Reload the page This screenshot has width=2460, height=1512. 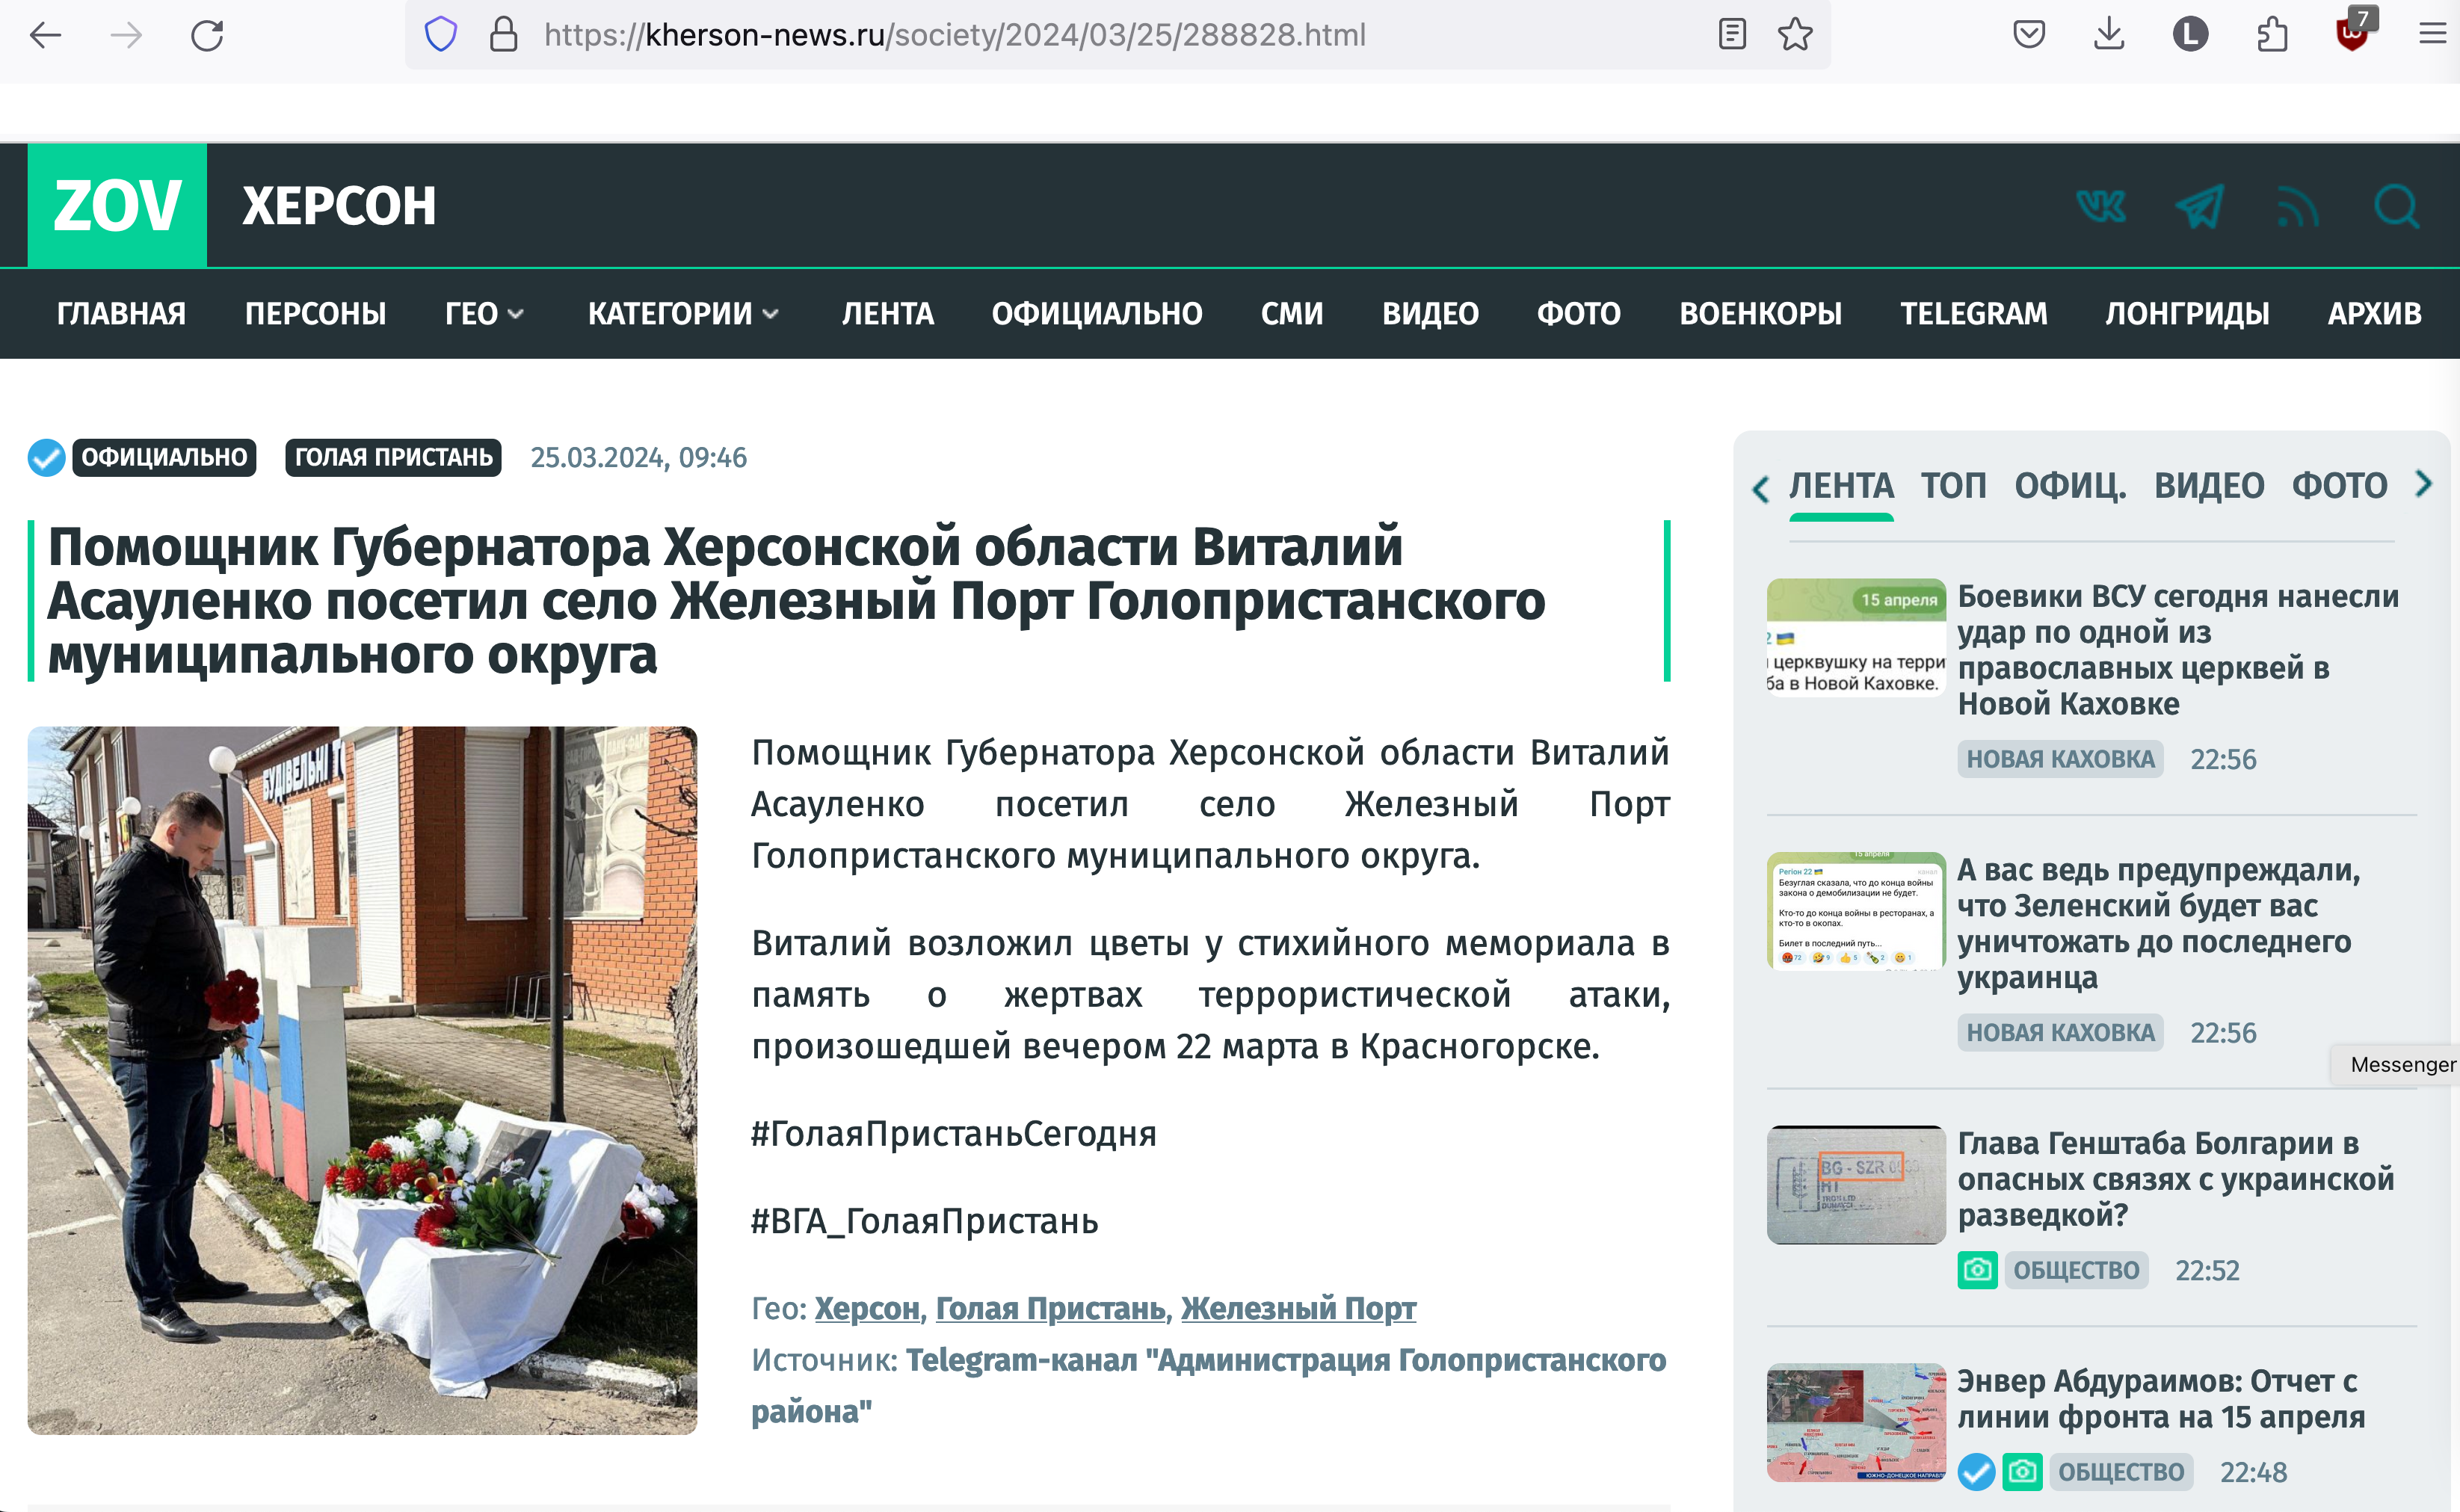click(207, 35)
